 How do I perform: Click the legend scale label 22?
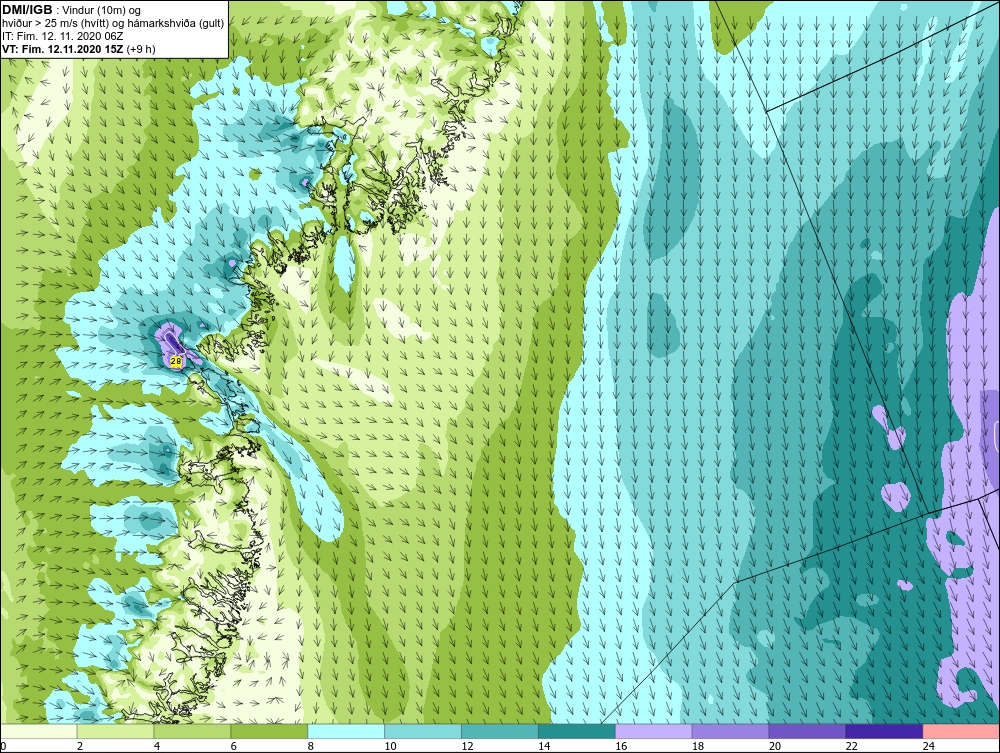click(852, 746)
